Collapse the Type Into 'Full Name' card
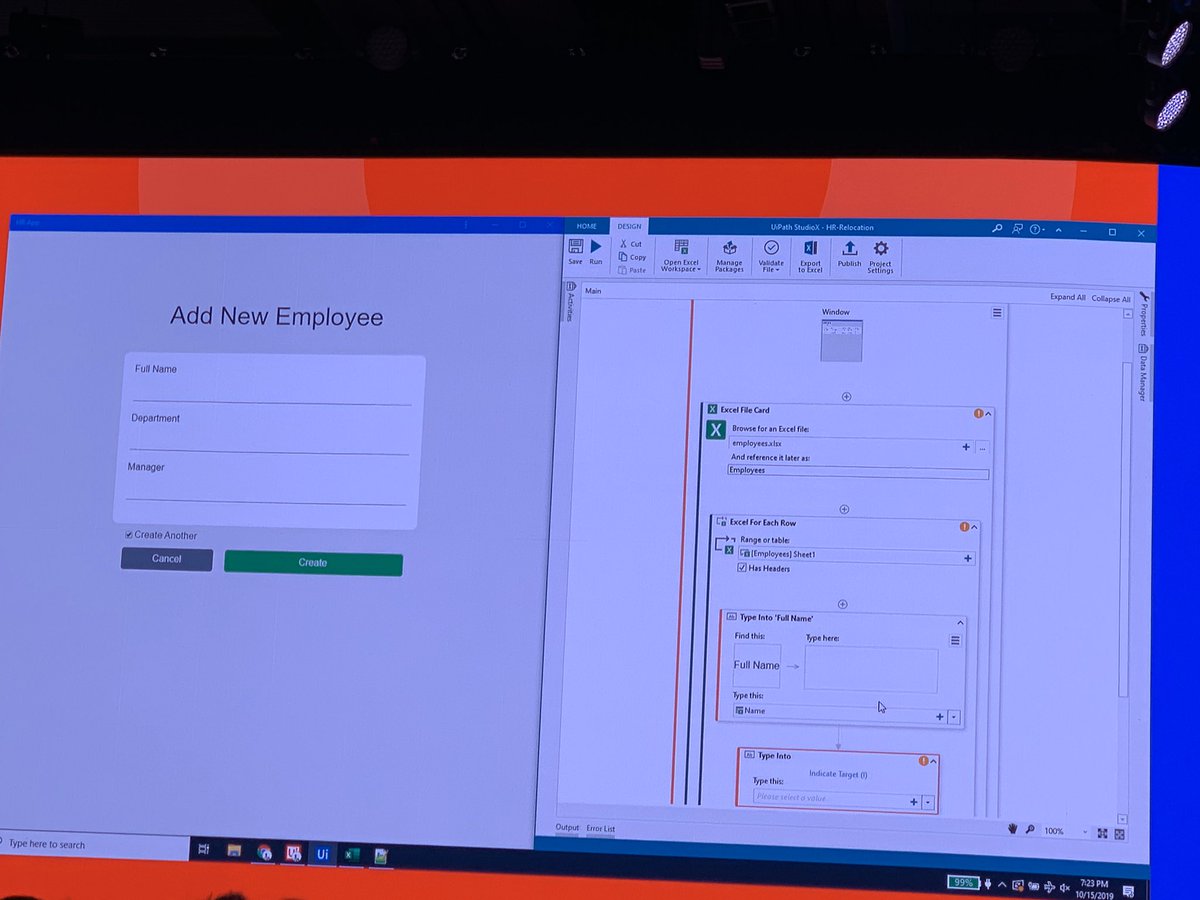This screenshot has height=900, width=1200. [960, 620]
